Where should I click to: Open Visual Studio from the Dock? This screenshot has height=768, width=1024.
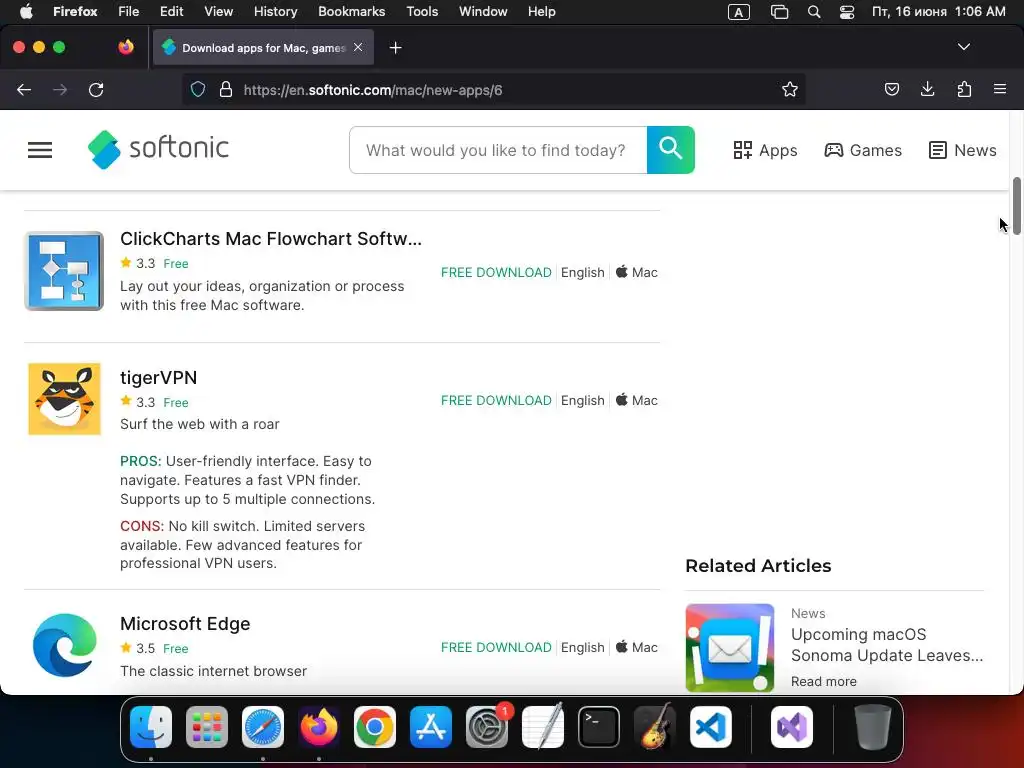792,727
